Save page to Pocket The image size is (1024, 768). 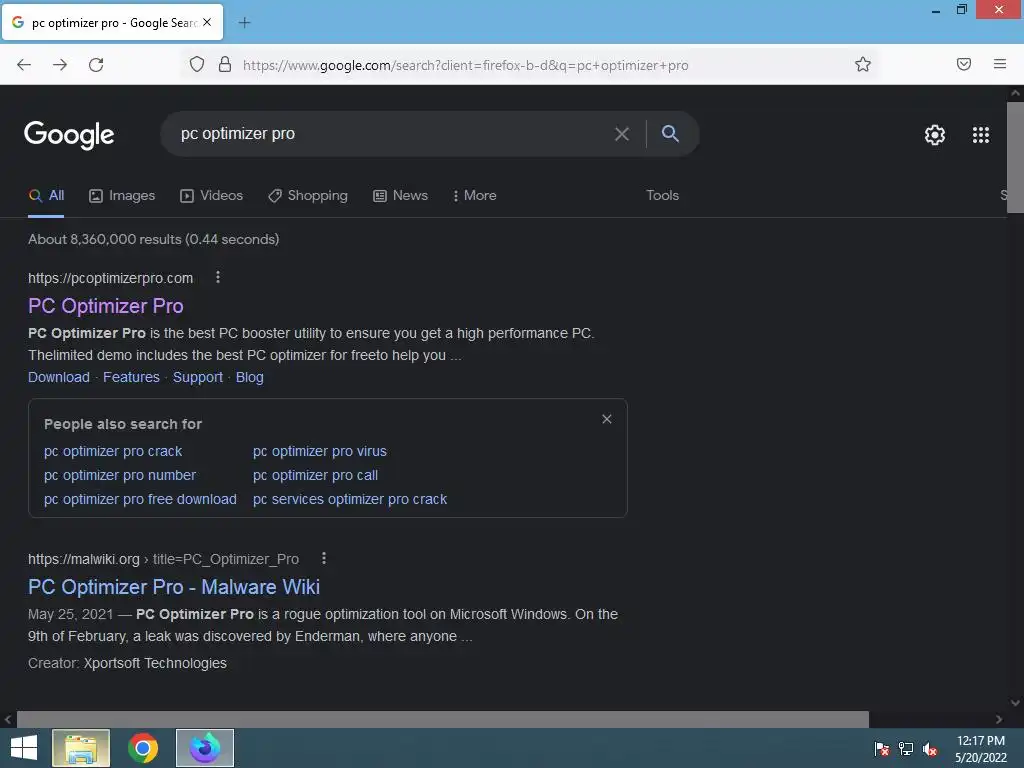pyautogui.click(x=963, y=64)
